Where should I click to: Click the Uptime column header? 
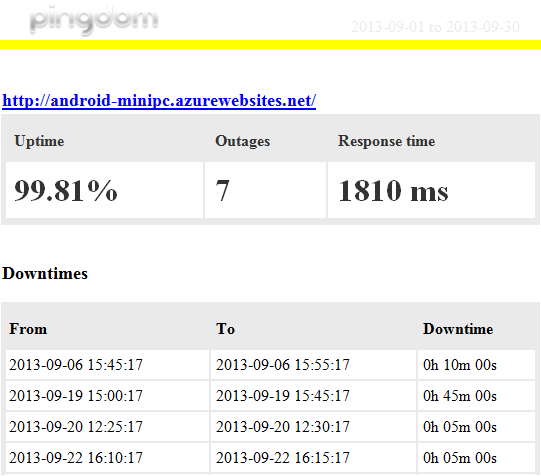tap(39, 141)
